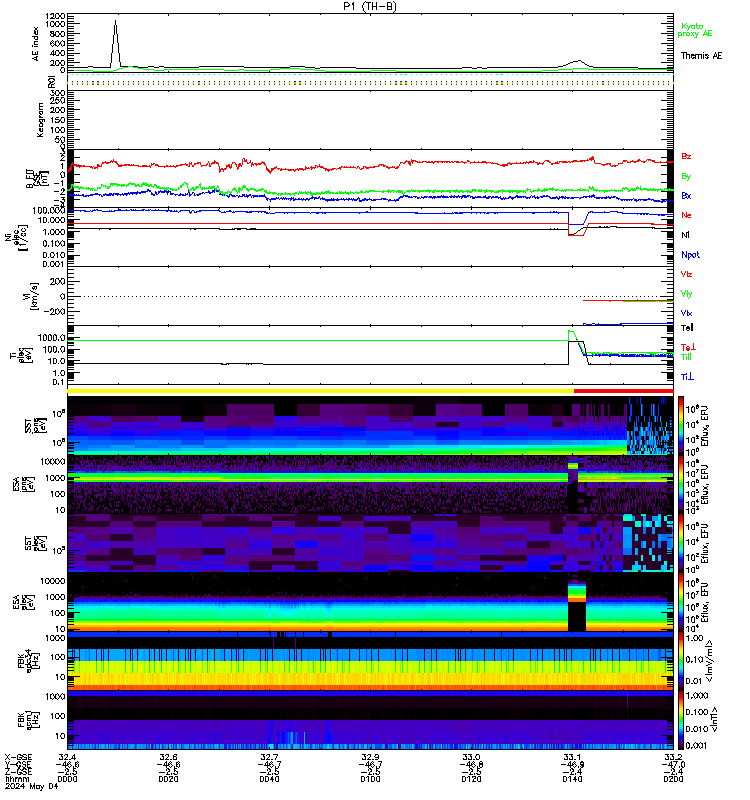Click the plot title "P1 (TH-B)"
This screenshot has height=800, width=750.
tap(370, 6)
